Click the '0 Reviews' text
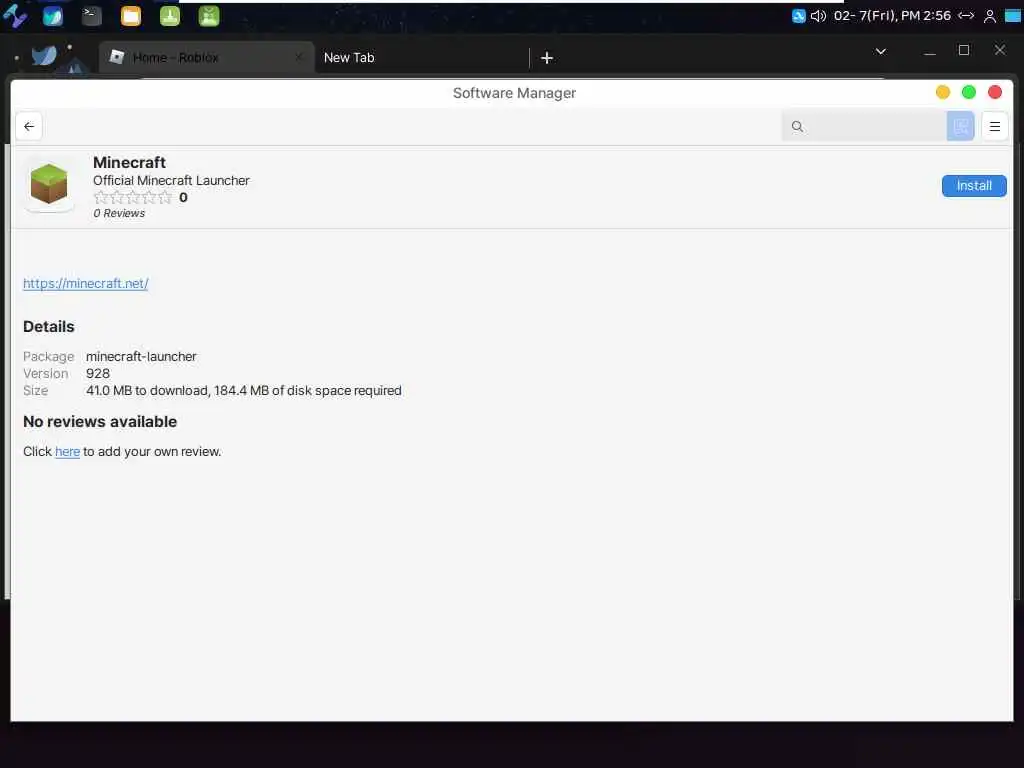The height and width of the screenshot is (768, 1024). pos(119,214)
